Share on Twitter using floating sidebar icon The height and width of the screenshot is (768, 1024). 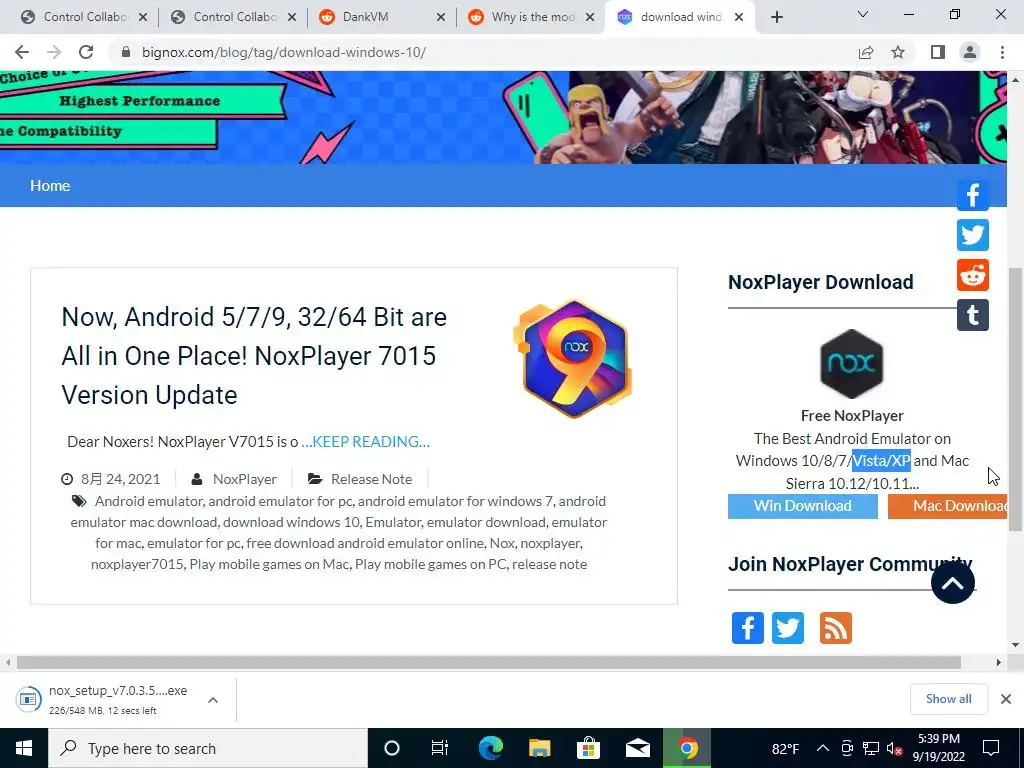(x=972, y=235)
